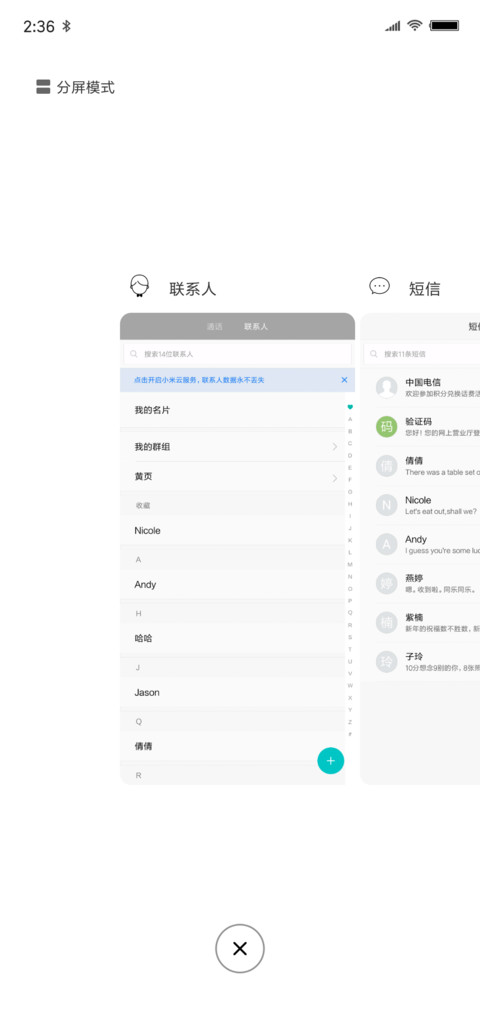Tap the 楠 avatar
The image size is (480, 1013).
pyautogui.click(x=386, y=623)
